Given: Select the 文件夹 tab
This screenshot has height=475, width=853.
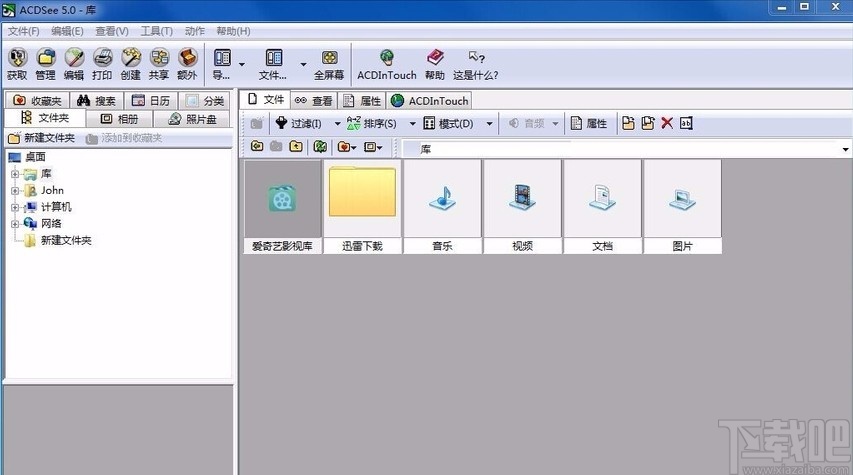Looking at the screenshot, I should click(45, 118).
